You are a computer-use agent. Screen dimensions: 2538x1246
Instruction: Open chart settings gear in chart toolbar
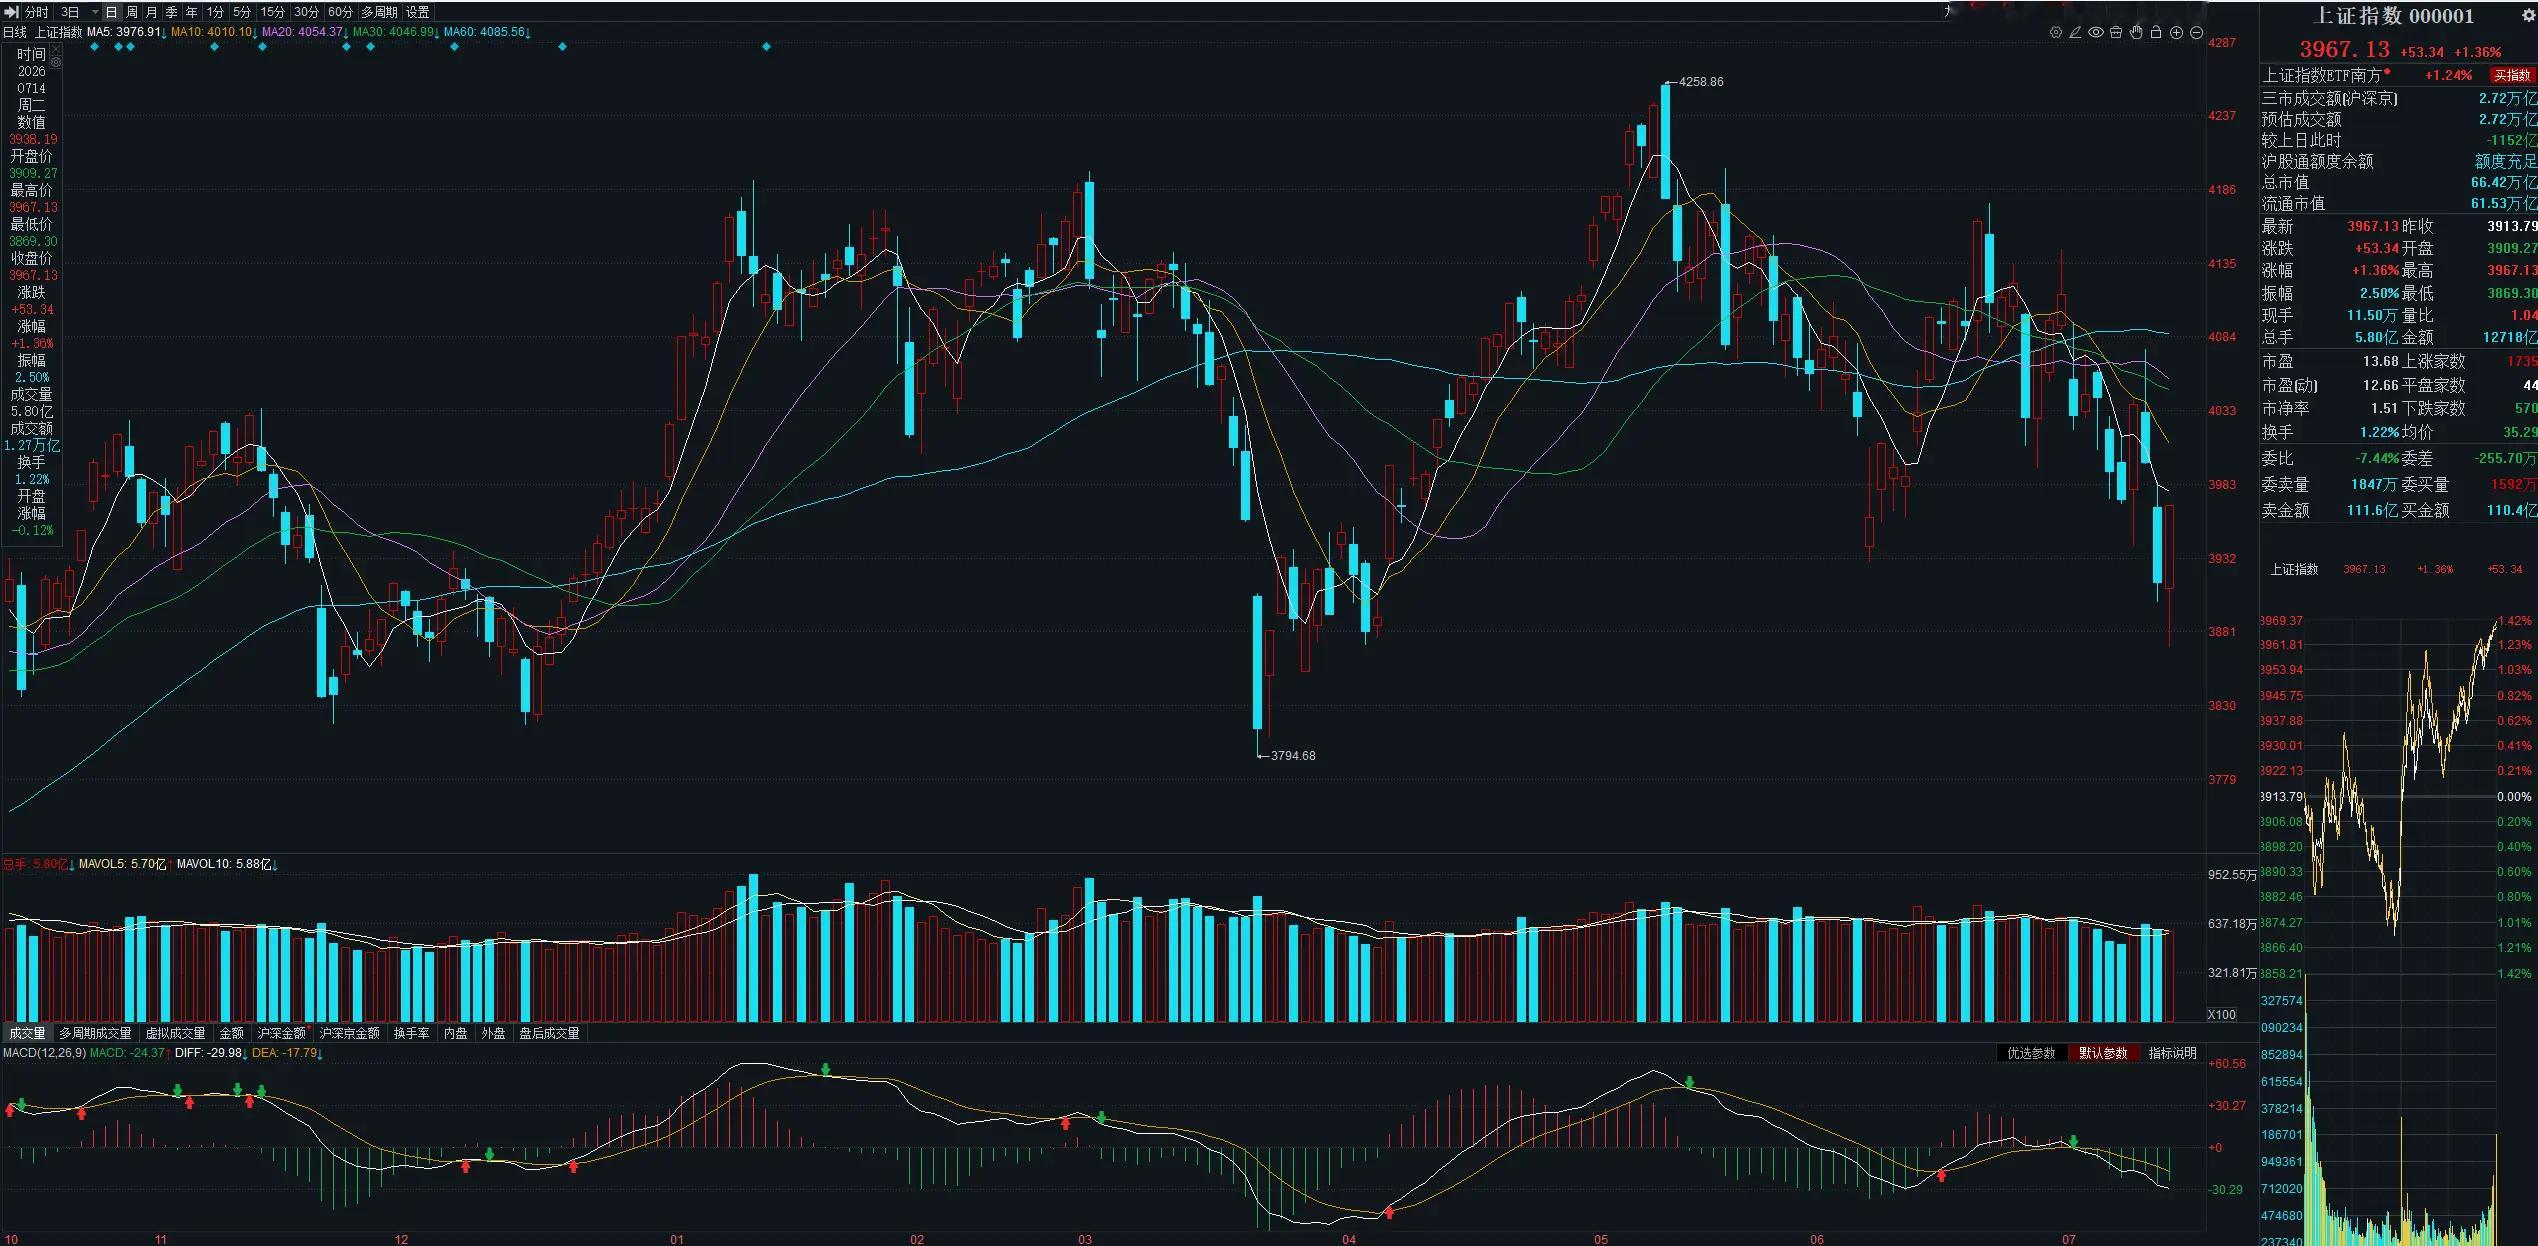tap(2056, 32)
